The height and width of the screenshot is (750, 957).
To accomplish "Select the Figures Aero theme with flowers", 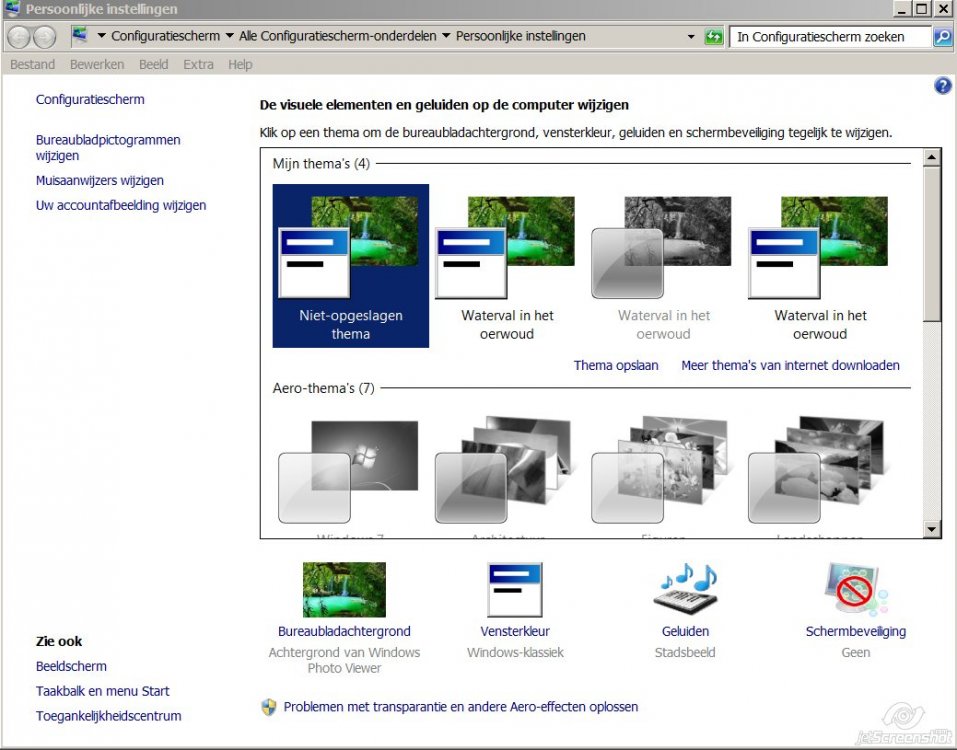I will 661,470.
